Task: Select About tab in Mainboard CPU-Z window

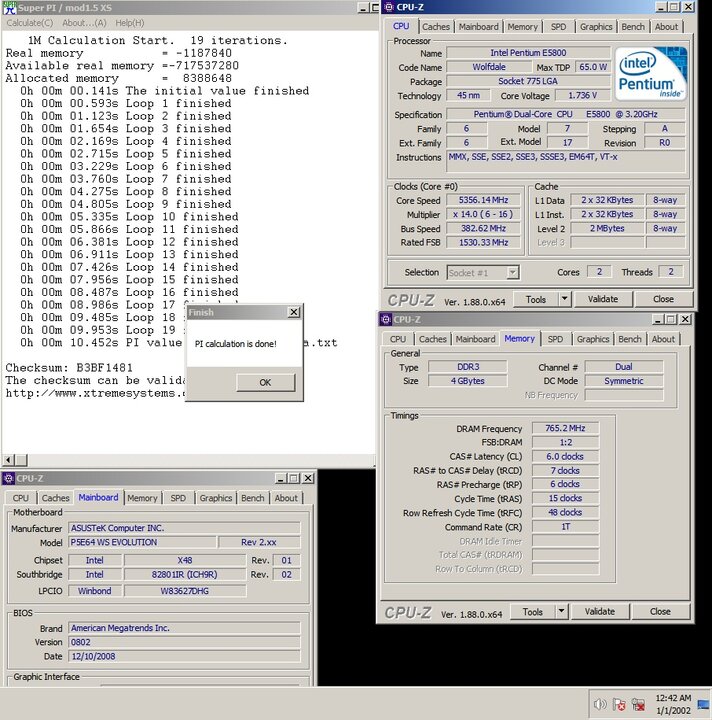Action: tap(286, 498)
